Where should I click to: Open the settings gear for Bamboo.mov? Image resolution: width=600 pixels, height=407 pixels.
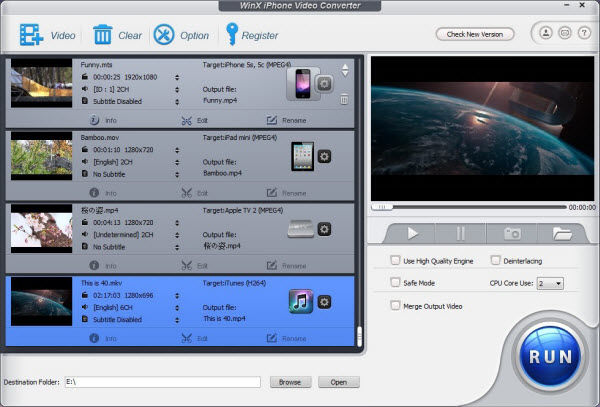pyautogui.click(x=324, y=156)
